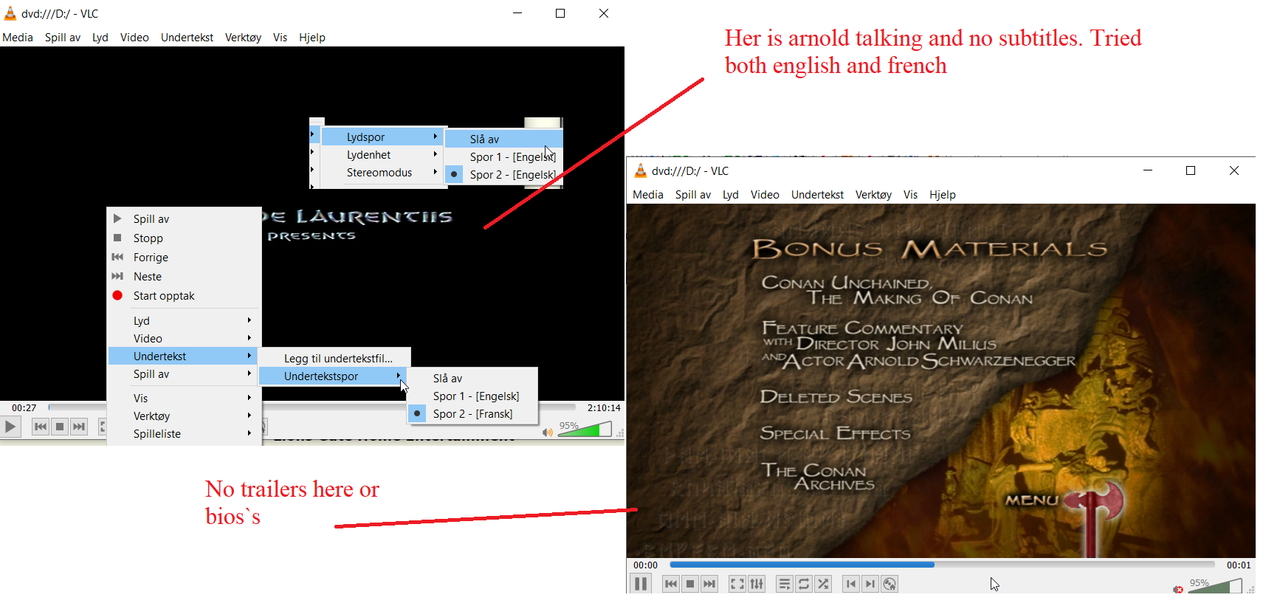Open Lyd menu in left VLC menubar
Image resolution: width=1280 pixels, height=603 pixels.
[100, 37]
